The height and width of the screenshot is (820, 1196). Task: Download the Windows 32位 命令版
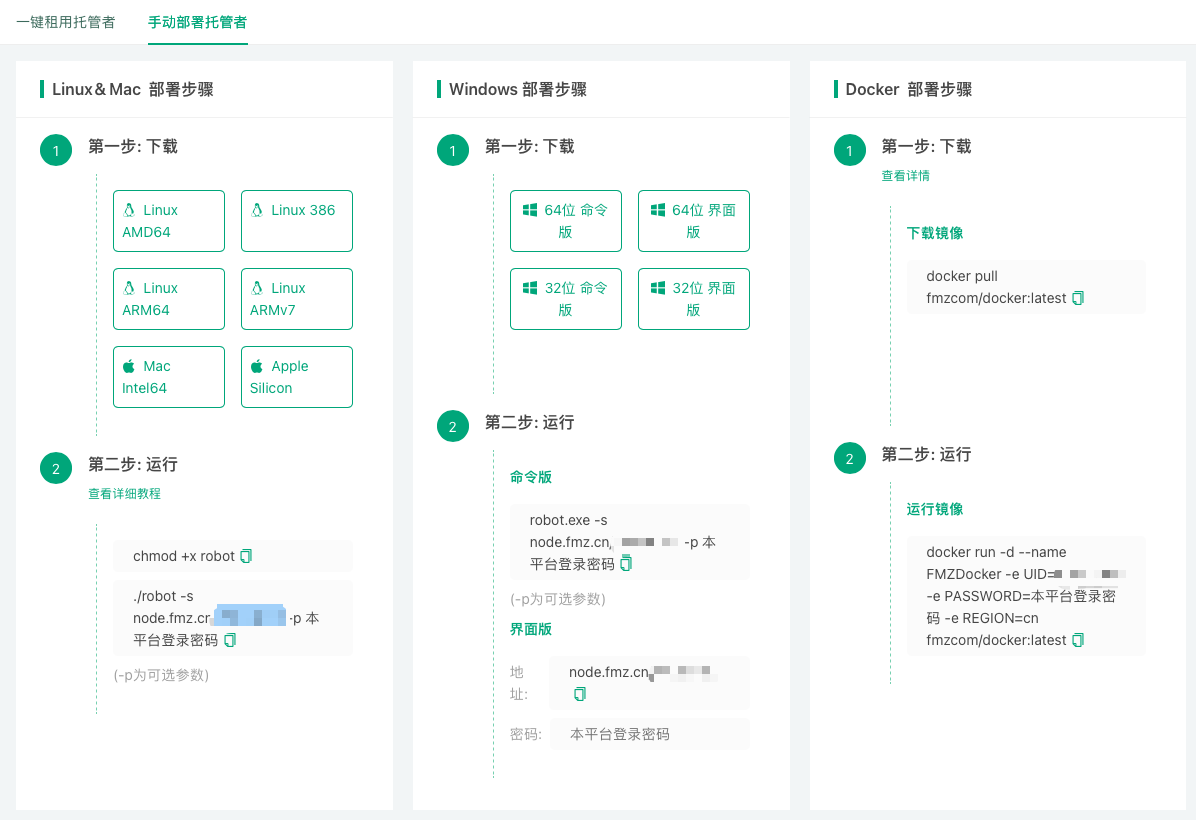(566, 298)
